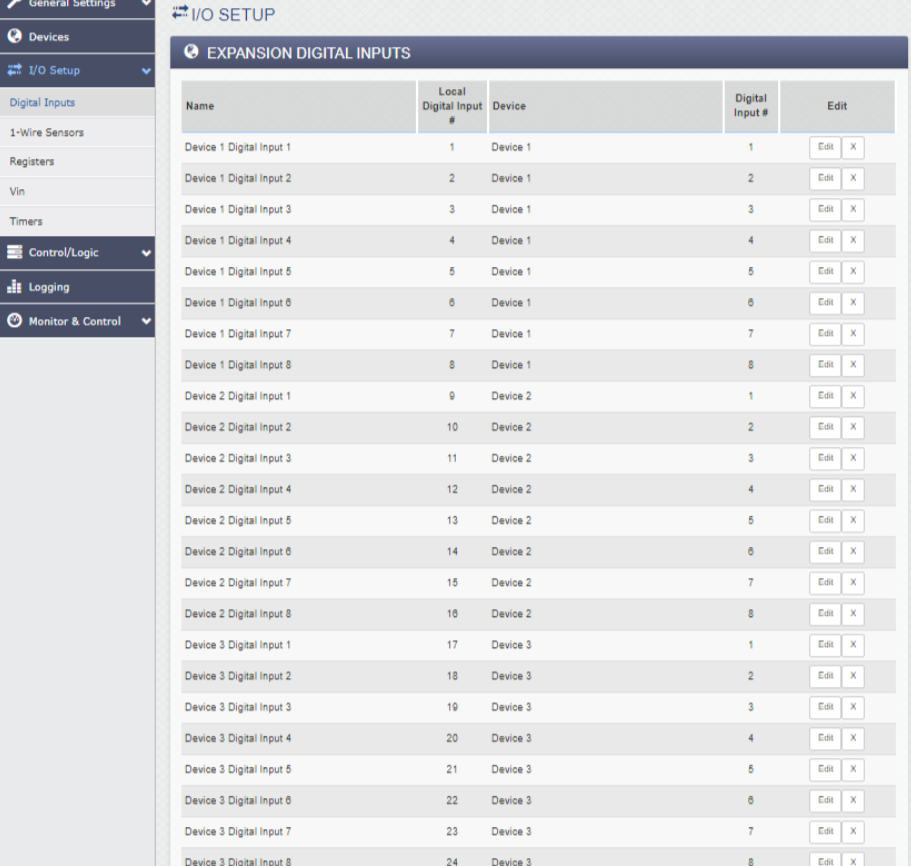Click Edit on Device 2 Digital Input 8
The width and height of the screenshot is (911, 866).
pos(825,613)
